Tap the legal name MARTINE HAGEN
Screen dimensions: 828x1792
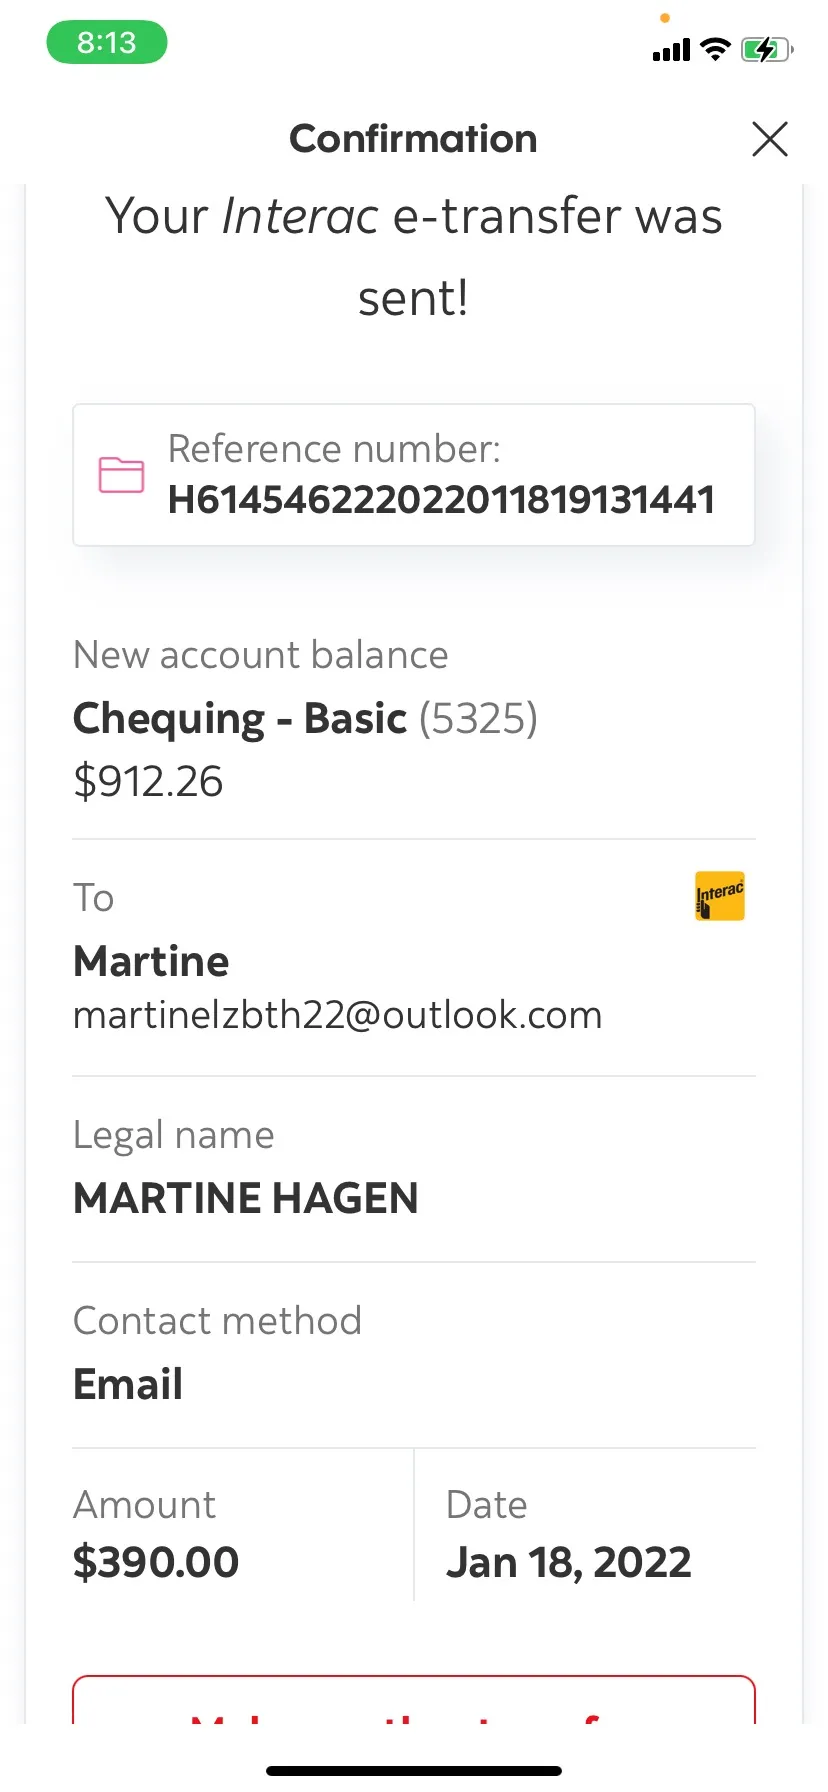[x=246, y=1198]
